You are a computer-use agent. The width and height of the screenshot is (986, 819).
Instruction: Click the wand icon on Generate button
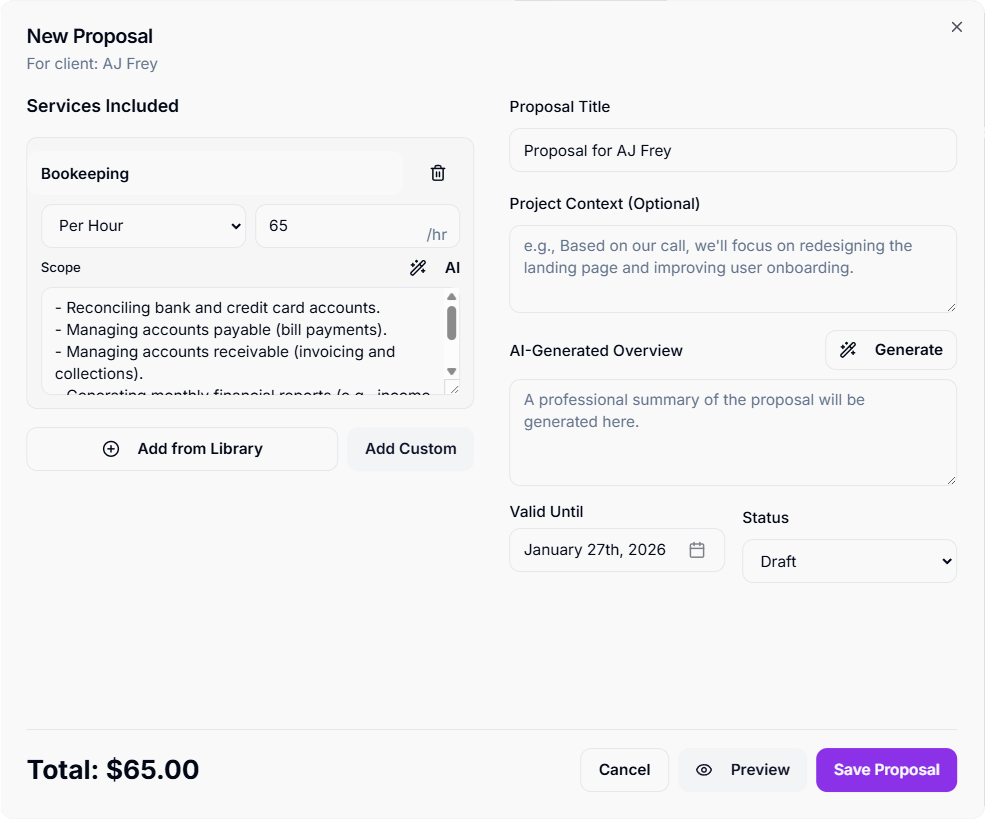(848, 350)
